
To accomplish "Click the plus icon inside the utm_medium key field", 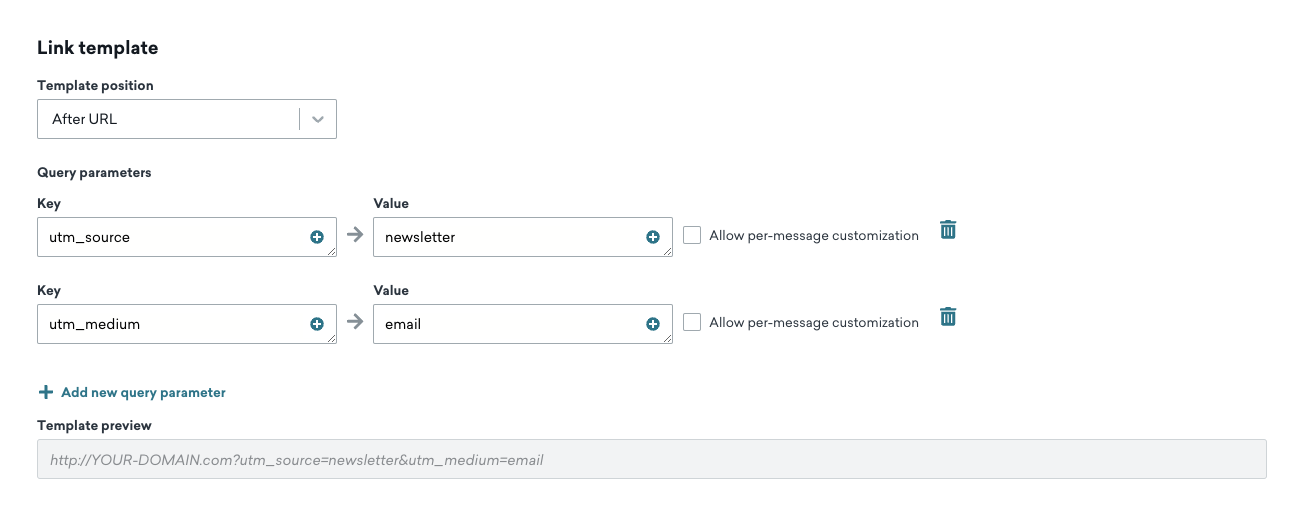I will pyautogui.click(x=317, y=324).
